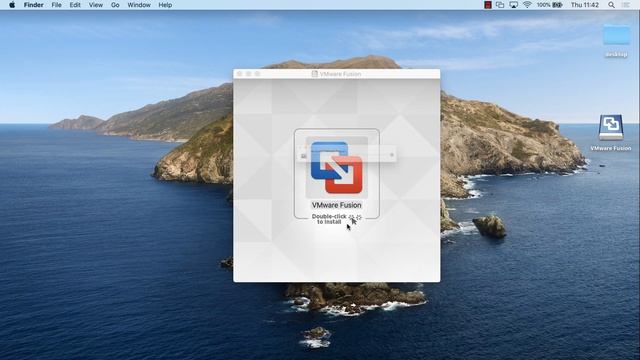Click the red menu bar status icon
This screenshot has width=640, height=360.
(487, 5)
